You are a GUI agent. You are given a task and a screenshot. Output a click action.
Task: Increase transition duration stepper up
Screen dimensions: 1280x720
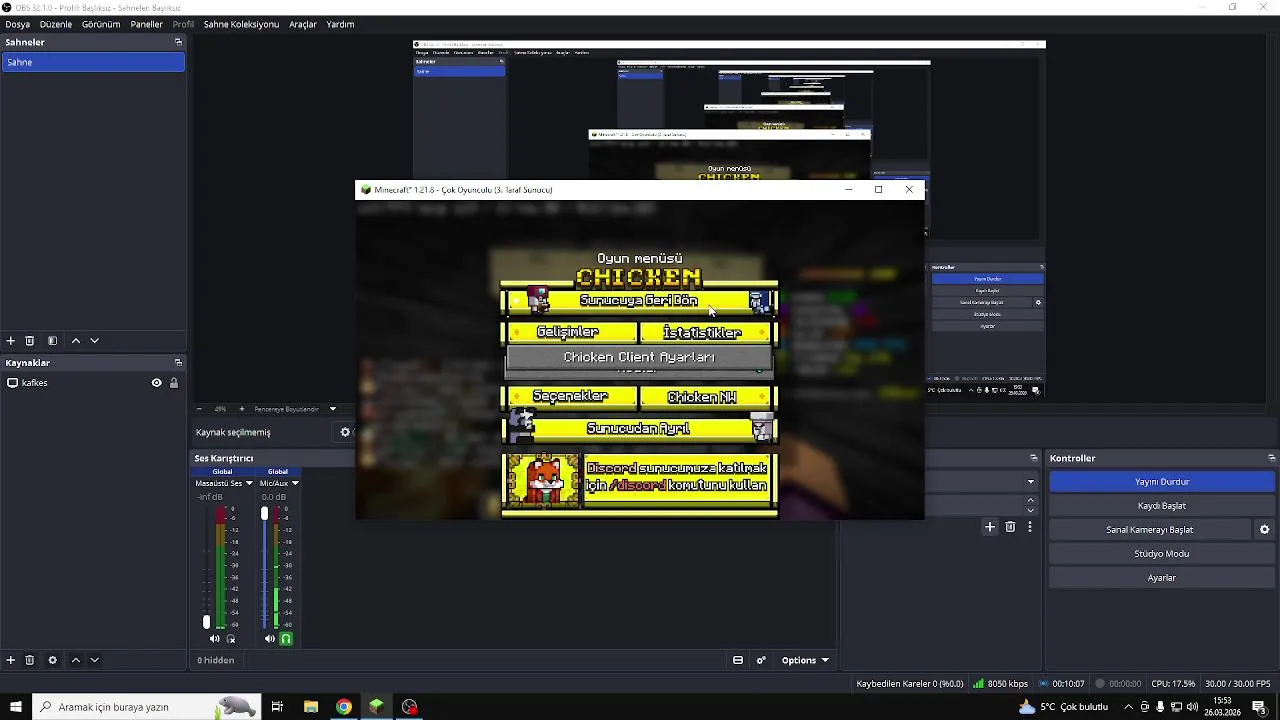(x=1031, y=500)
